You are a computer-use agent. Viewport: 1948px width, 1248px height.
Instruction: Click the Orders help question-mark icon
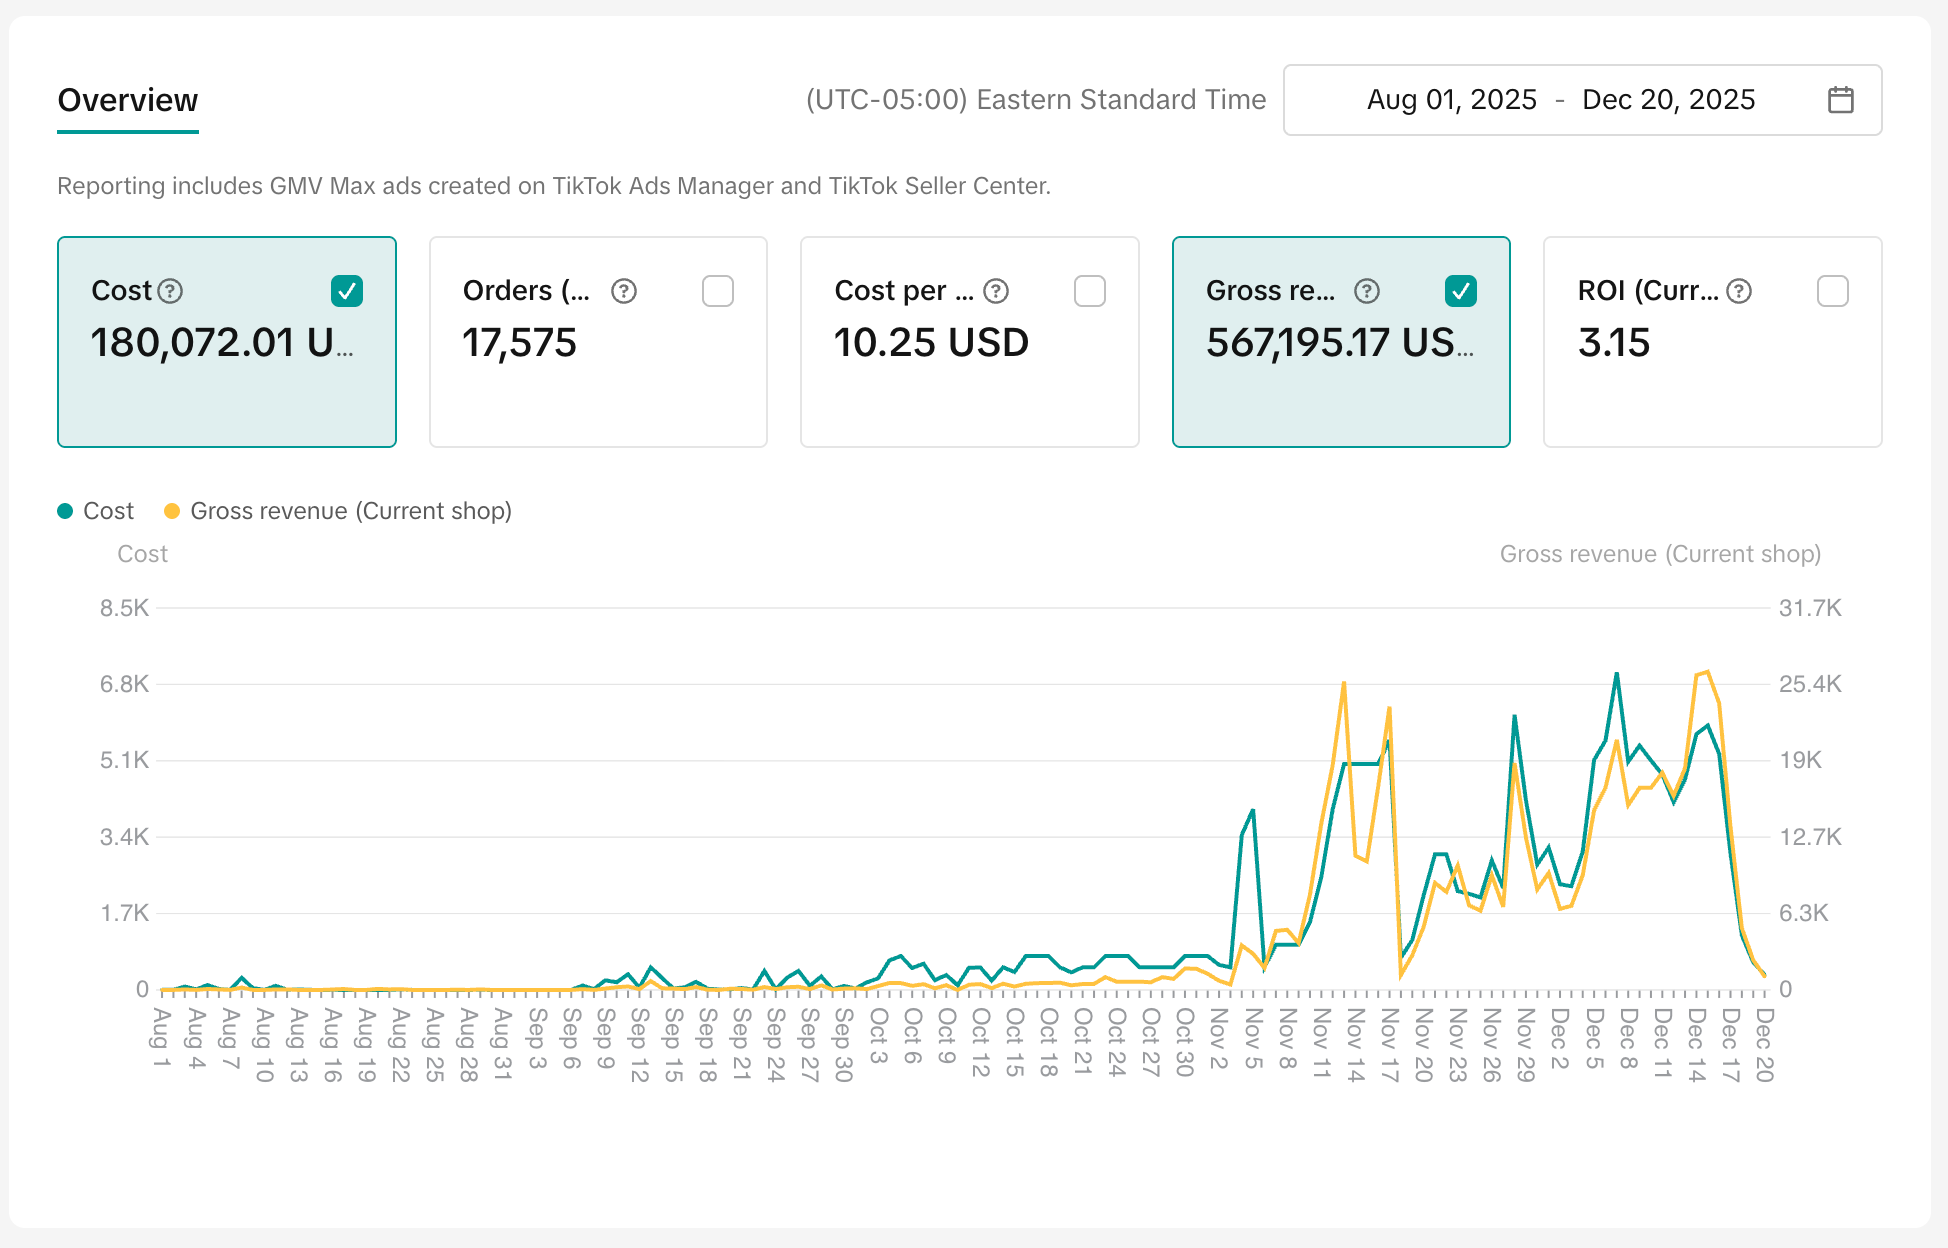pyautogui.click(x=624, y=291)
